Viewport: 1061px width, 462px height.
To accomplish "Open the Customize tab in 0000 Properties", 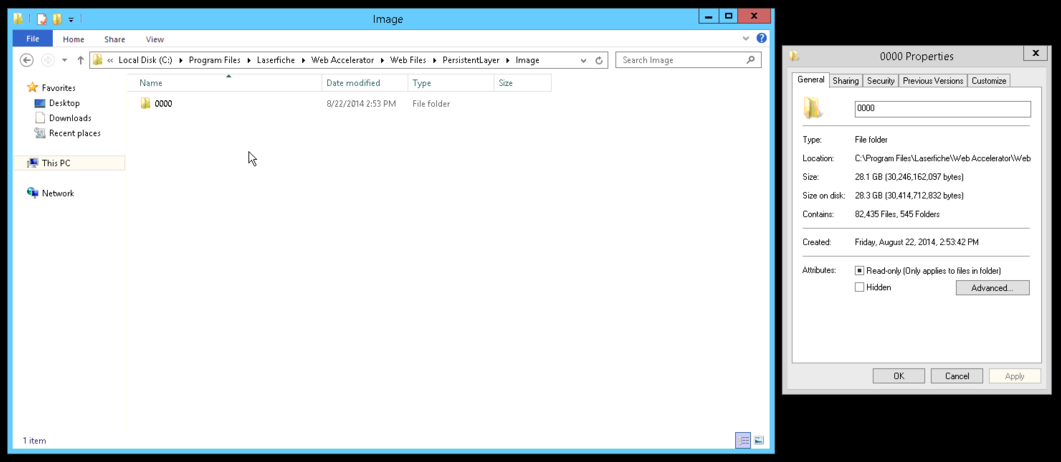I will [x=989, y=80].
